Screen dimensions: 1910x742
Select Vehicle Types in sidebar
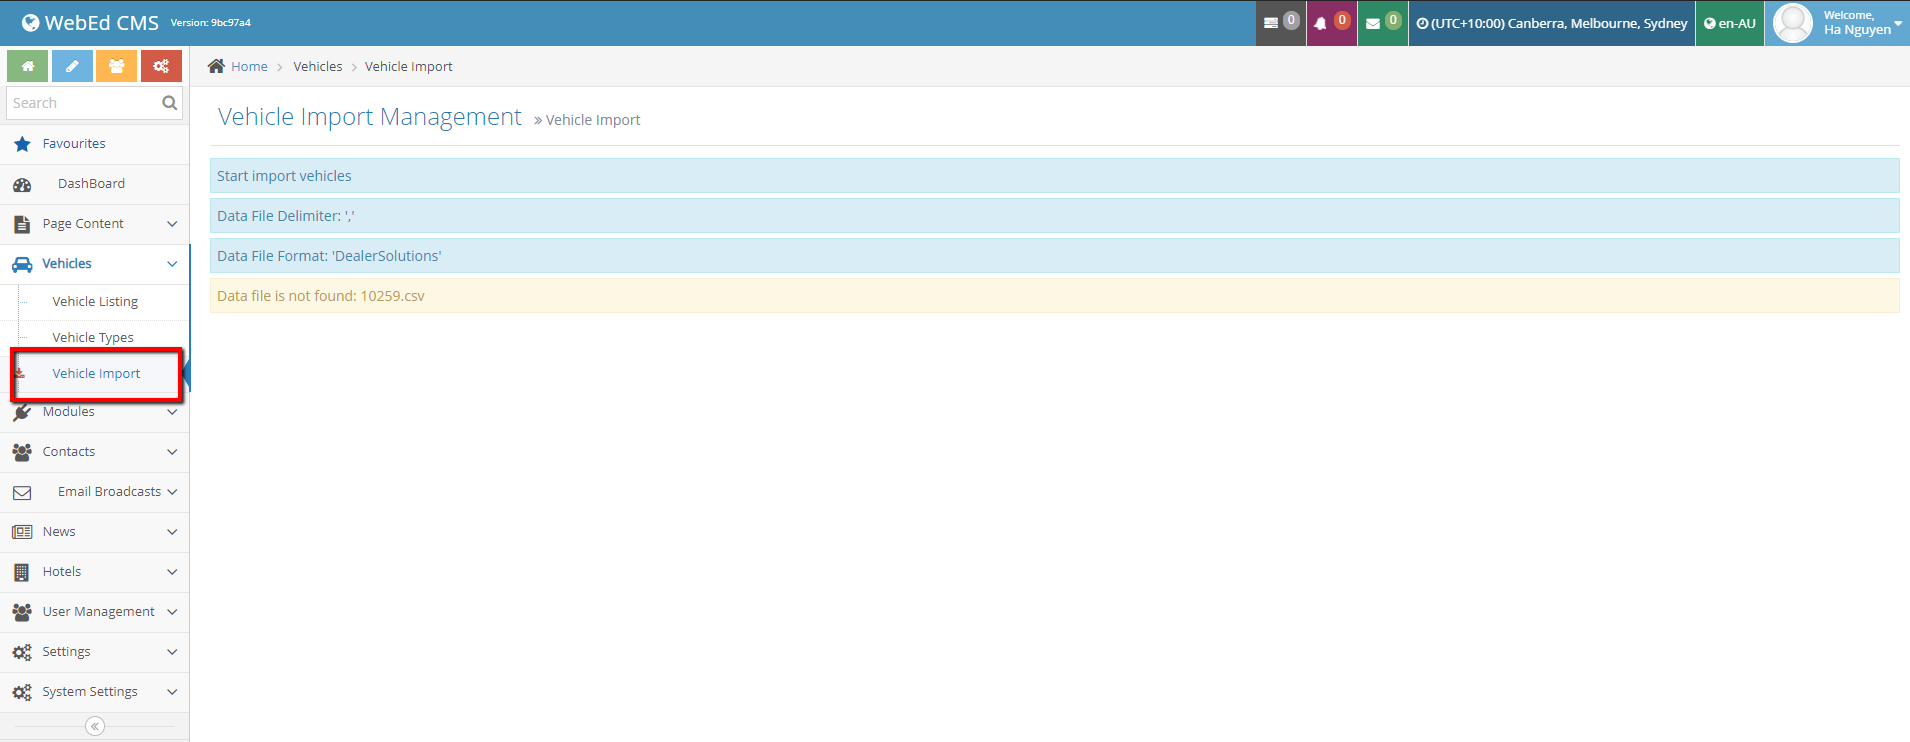93,338
